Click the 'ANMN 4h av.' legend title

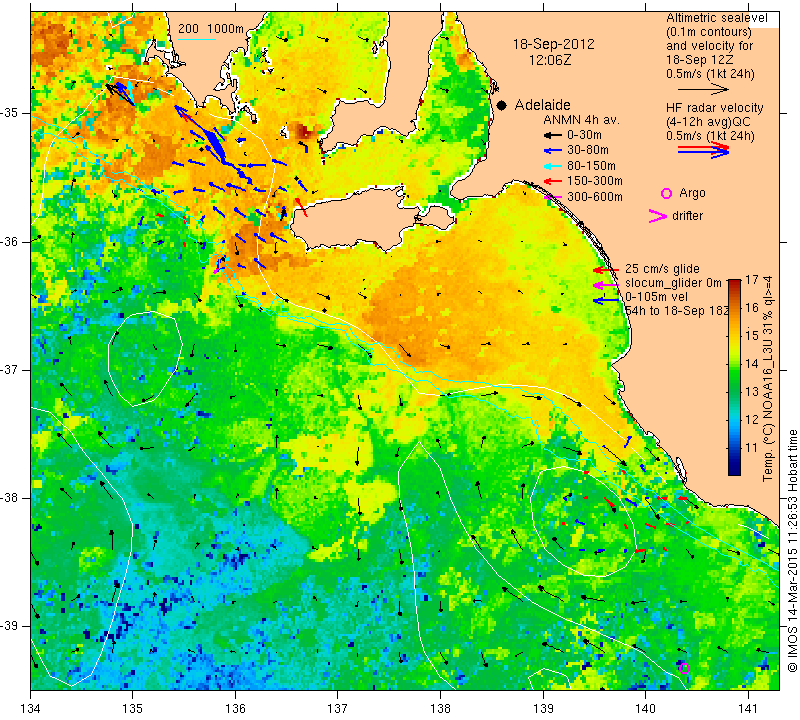[581, 120]
